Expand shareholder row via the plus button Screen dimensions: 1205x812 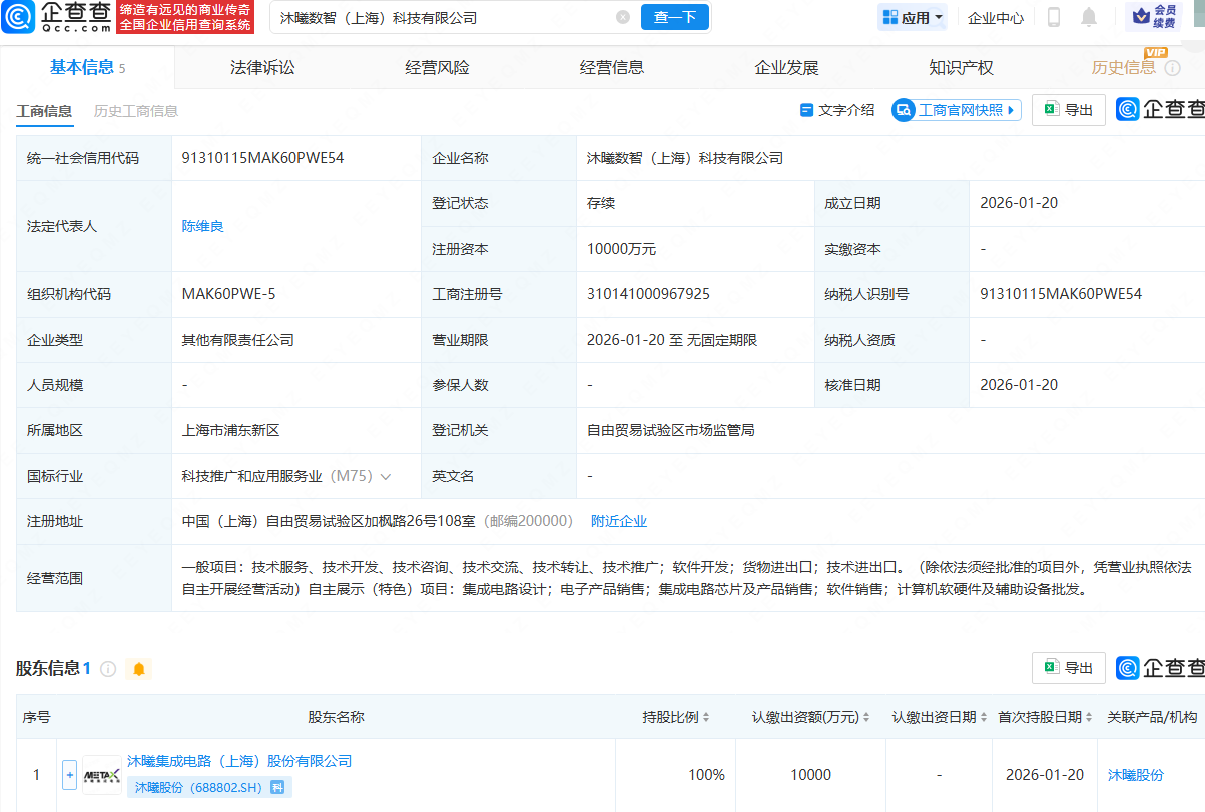coord(68,775)
